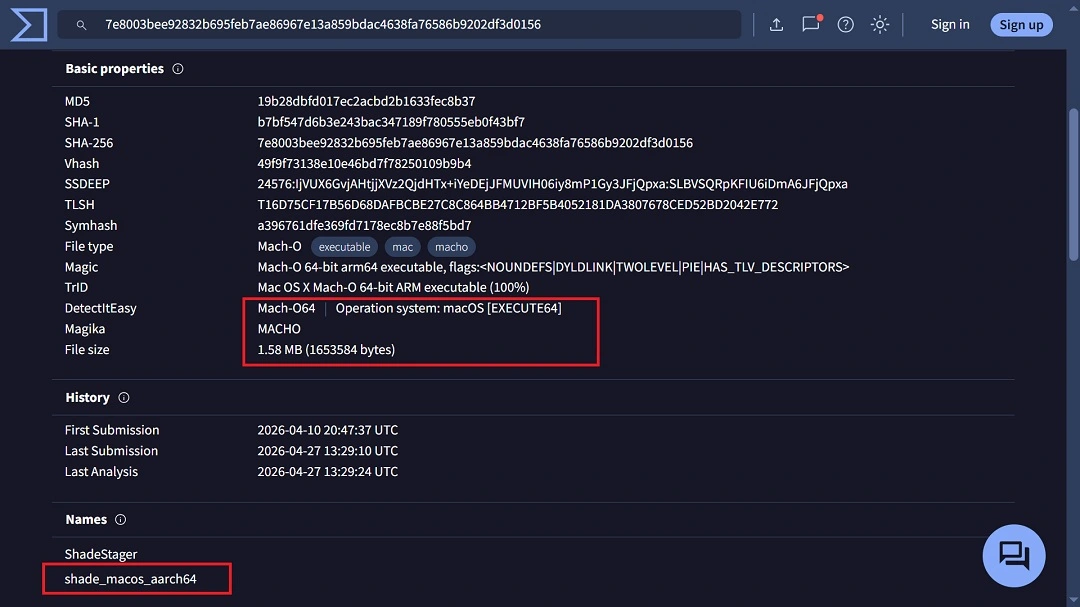The image size is (1080, 607).
Task: Select the macho file type tag
Action: click(451, 246)
